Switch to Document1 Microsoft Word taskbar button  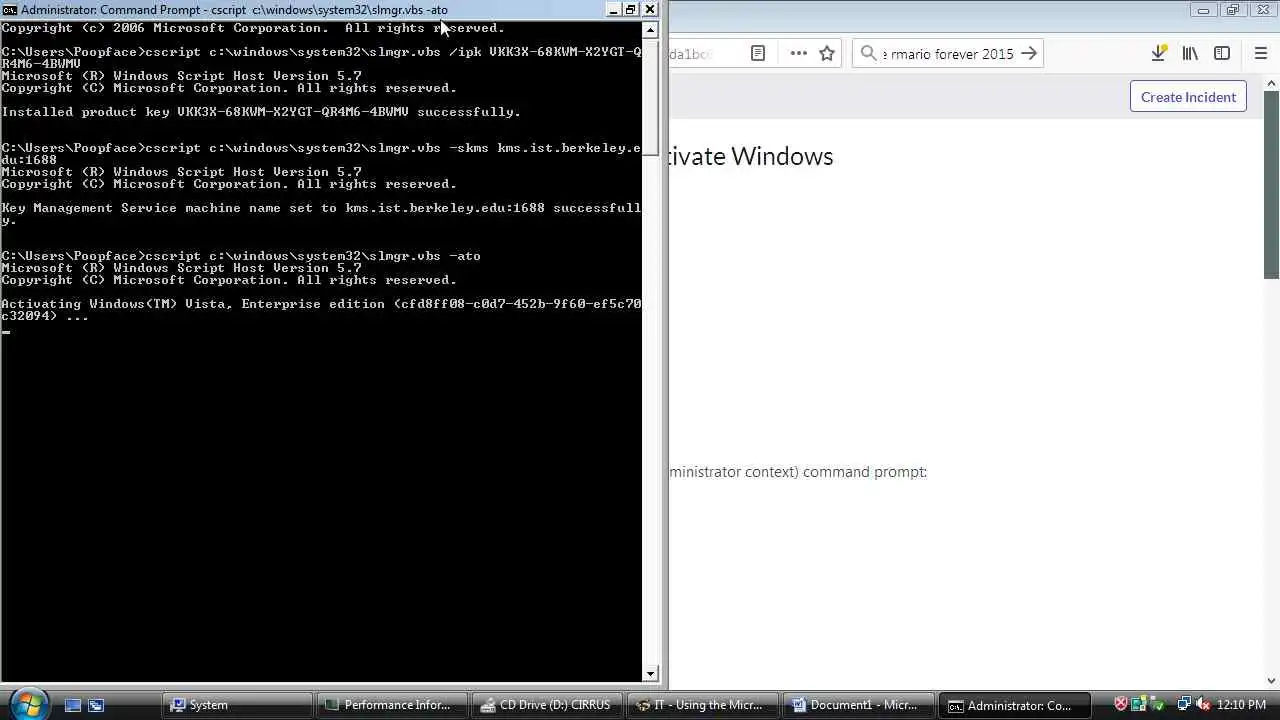click(859, 705)
